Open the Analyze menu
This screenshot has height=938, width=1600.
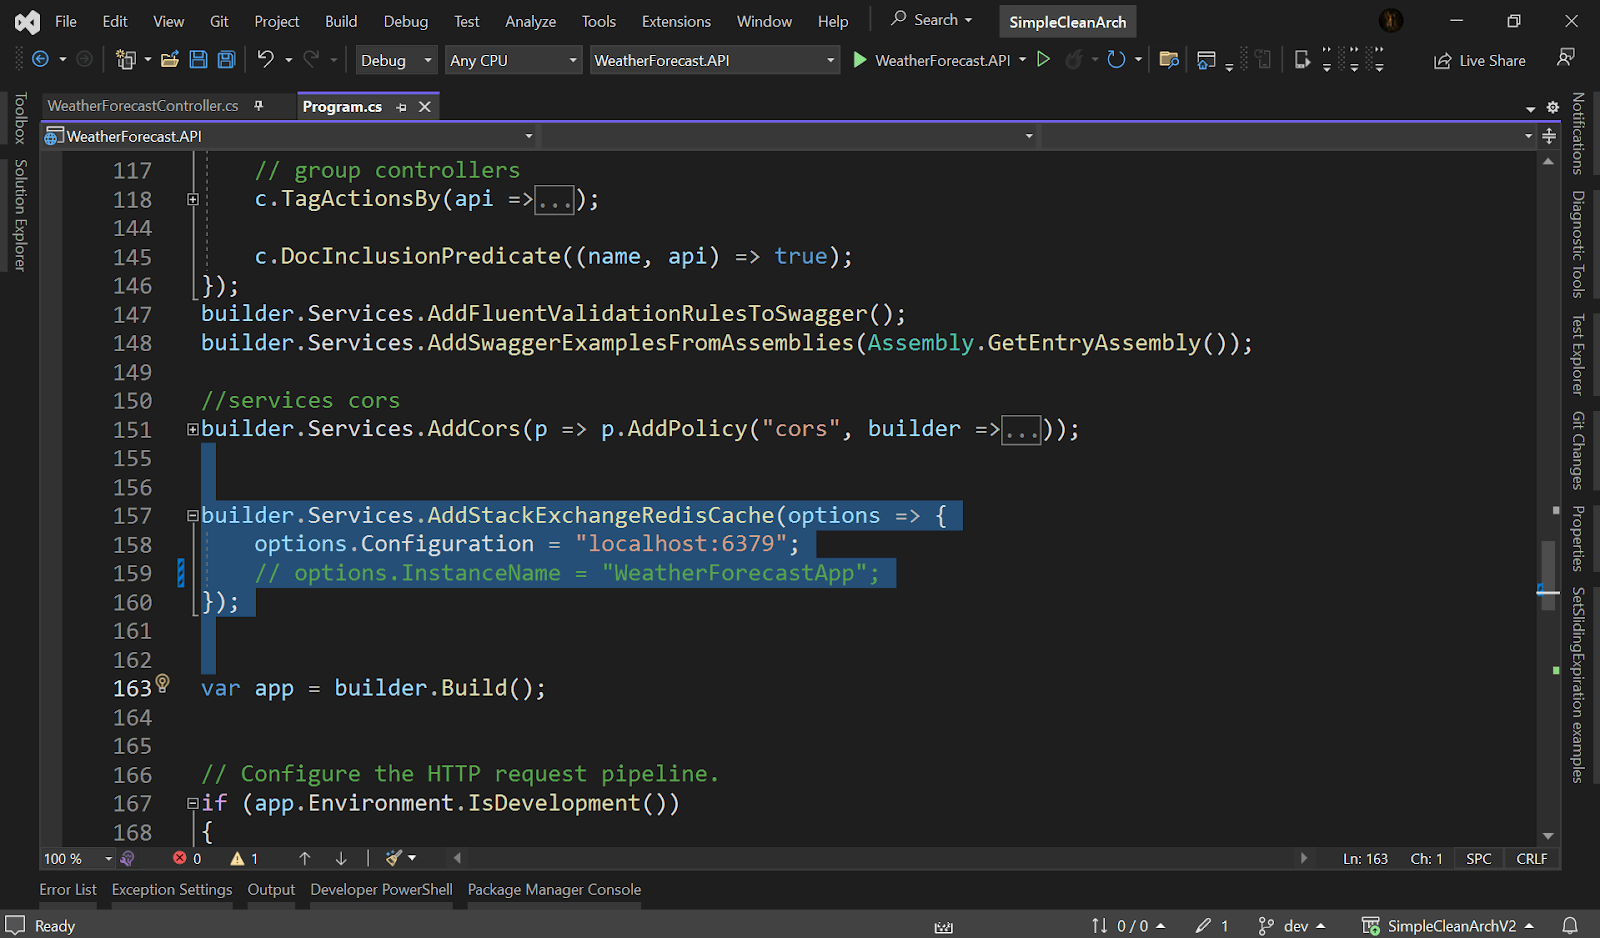[x=530, y=21]
